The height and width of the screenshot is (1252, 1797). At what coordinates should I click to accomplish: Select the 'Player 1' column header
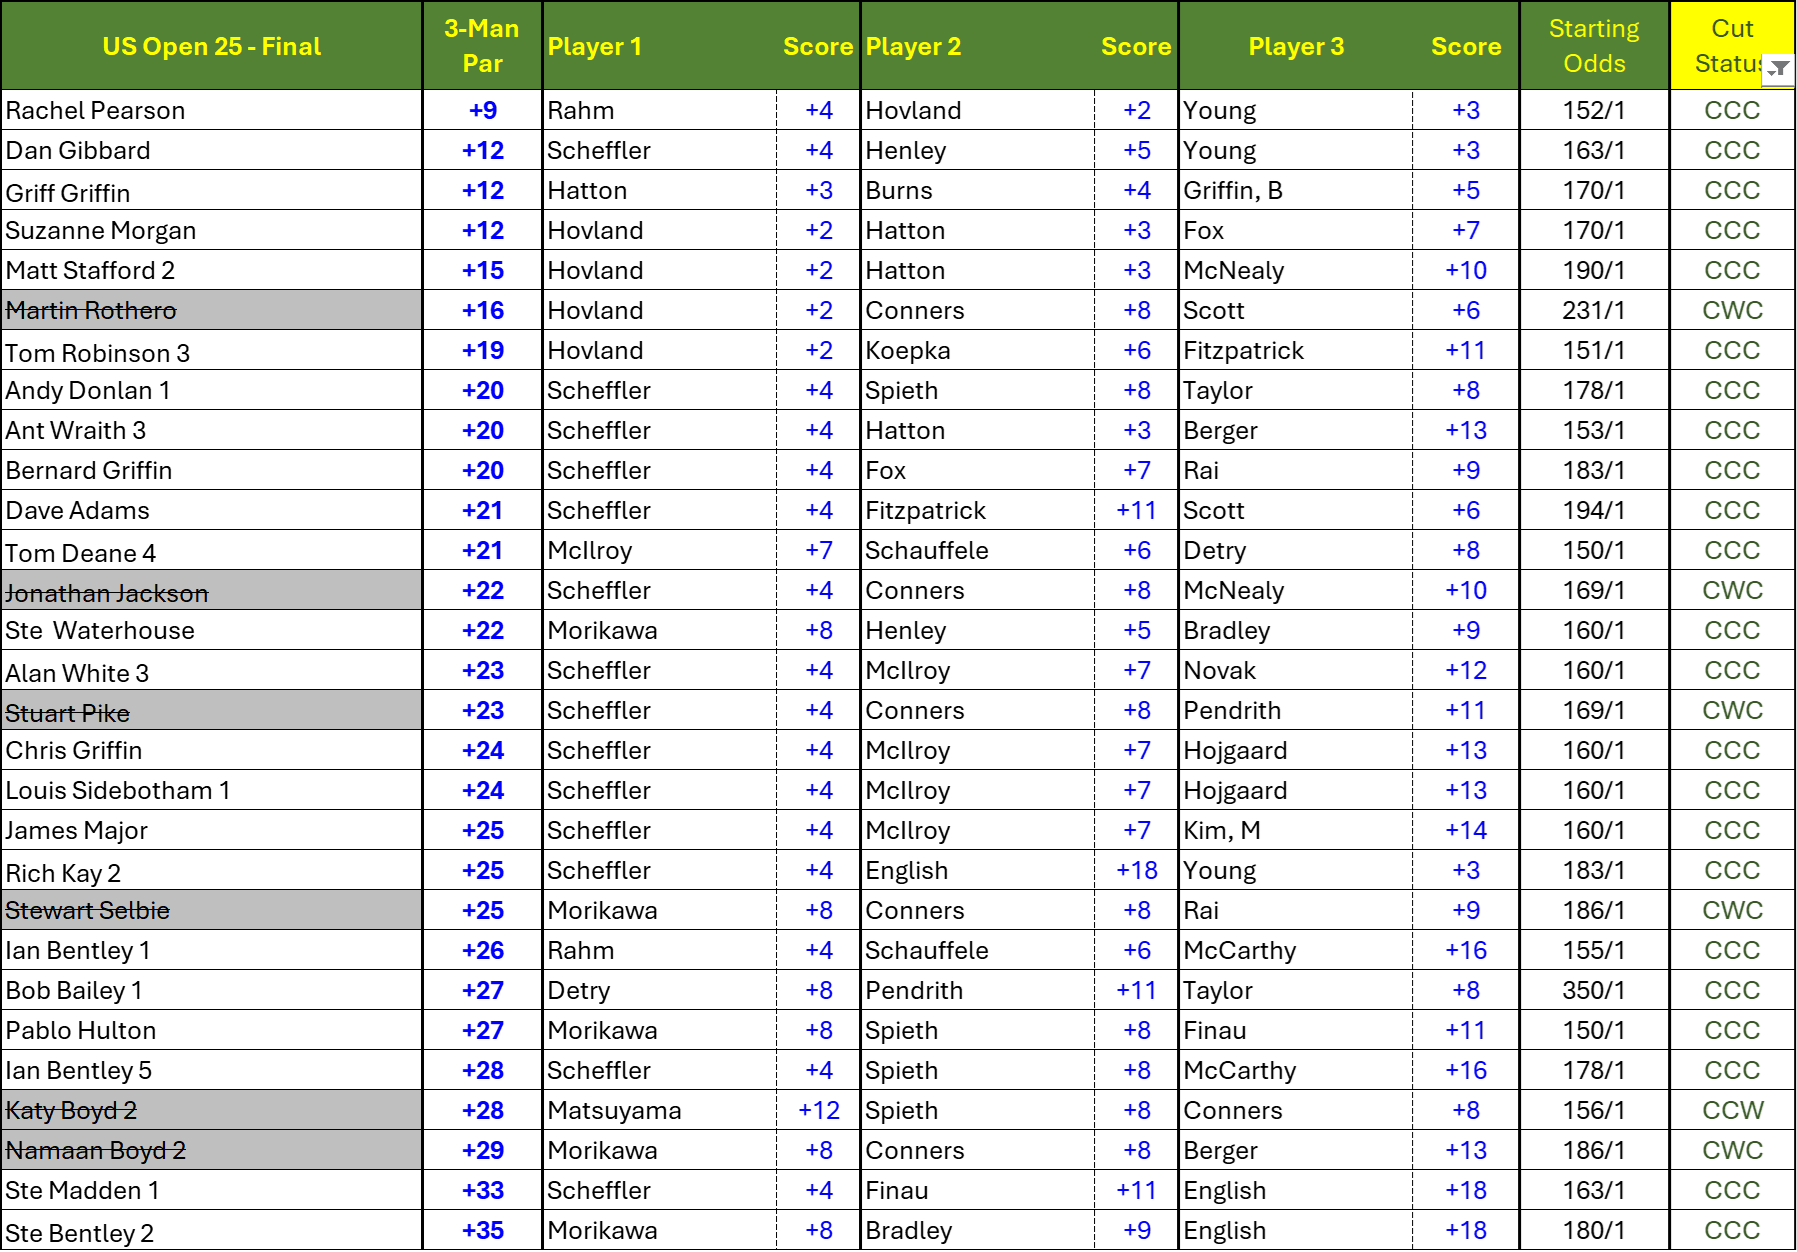[659, 46]
